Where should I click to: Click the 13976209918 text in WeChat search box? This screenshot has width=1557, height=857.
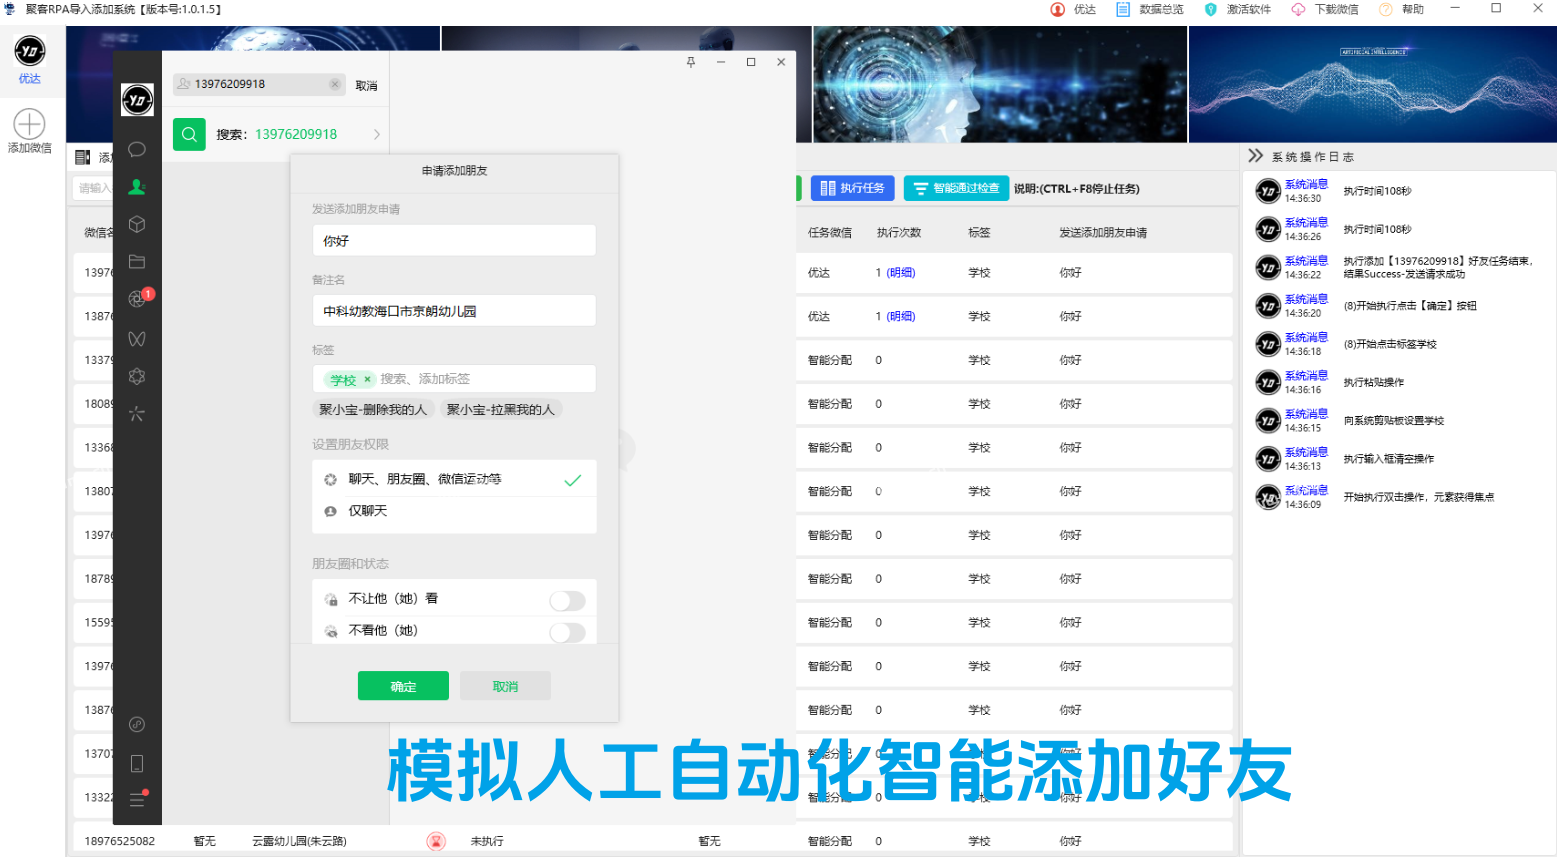[x=230, y=84]
